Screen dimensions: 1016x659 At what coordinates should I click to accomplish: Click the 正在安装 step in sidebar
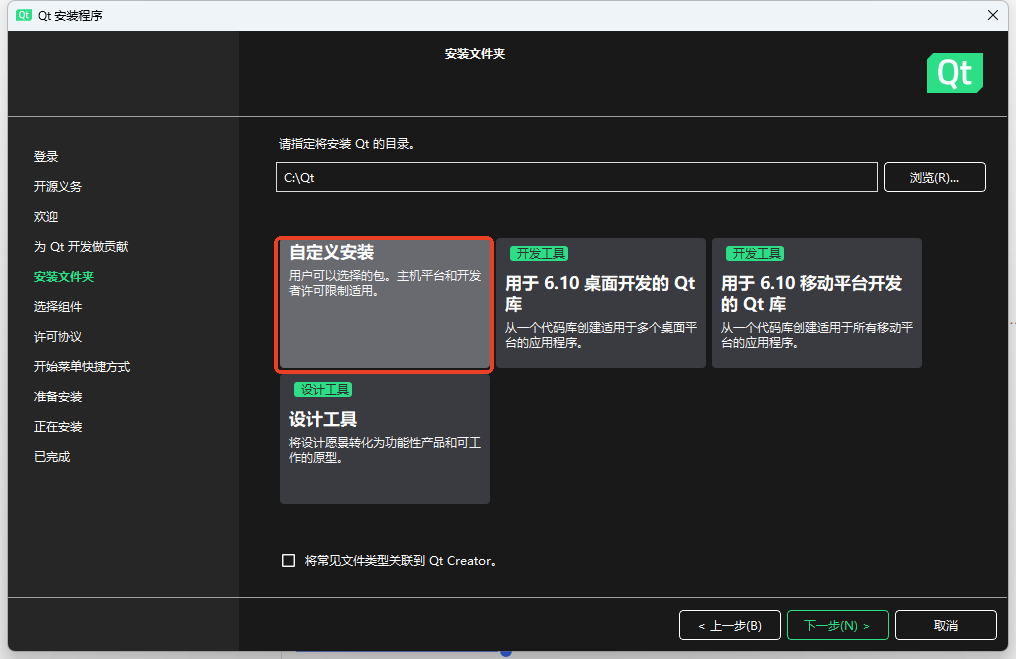(x=58, y=426)
